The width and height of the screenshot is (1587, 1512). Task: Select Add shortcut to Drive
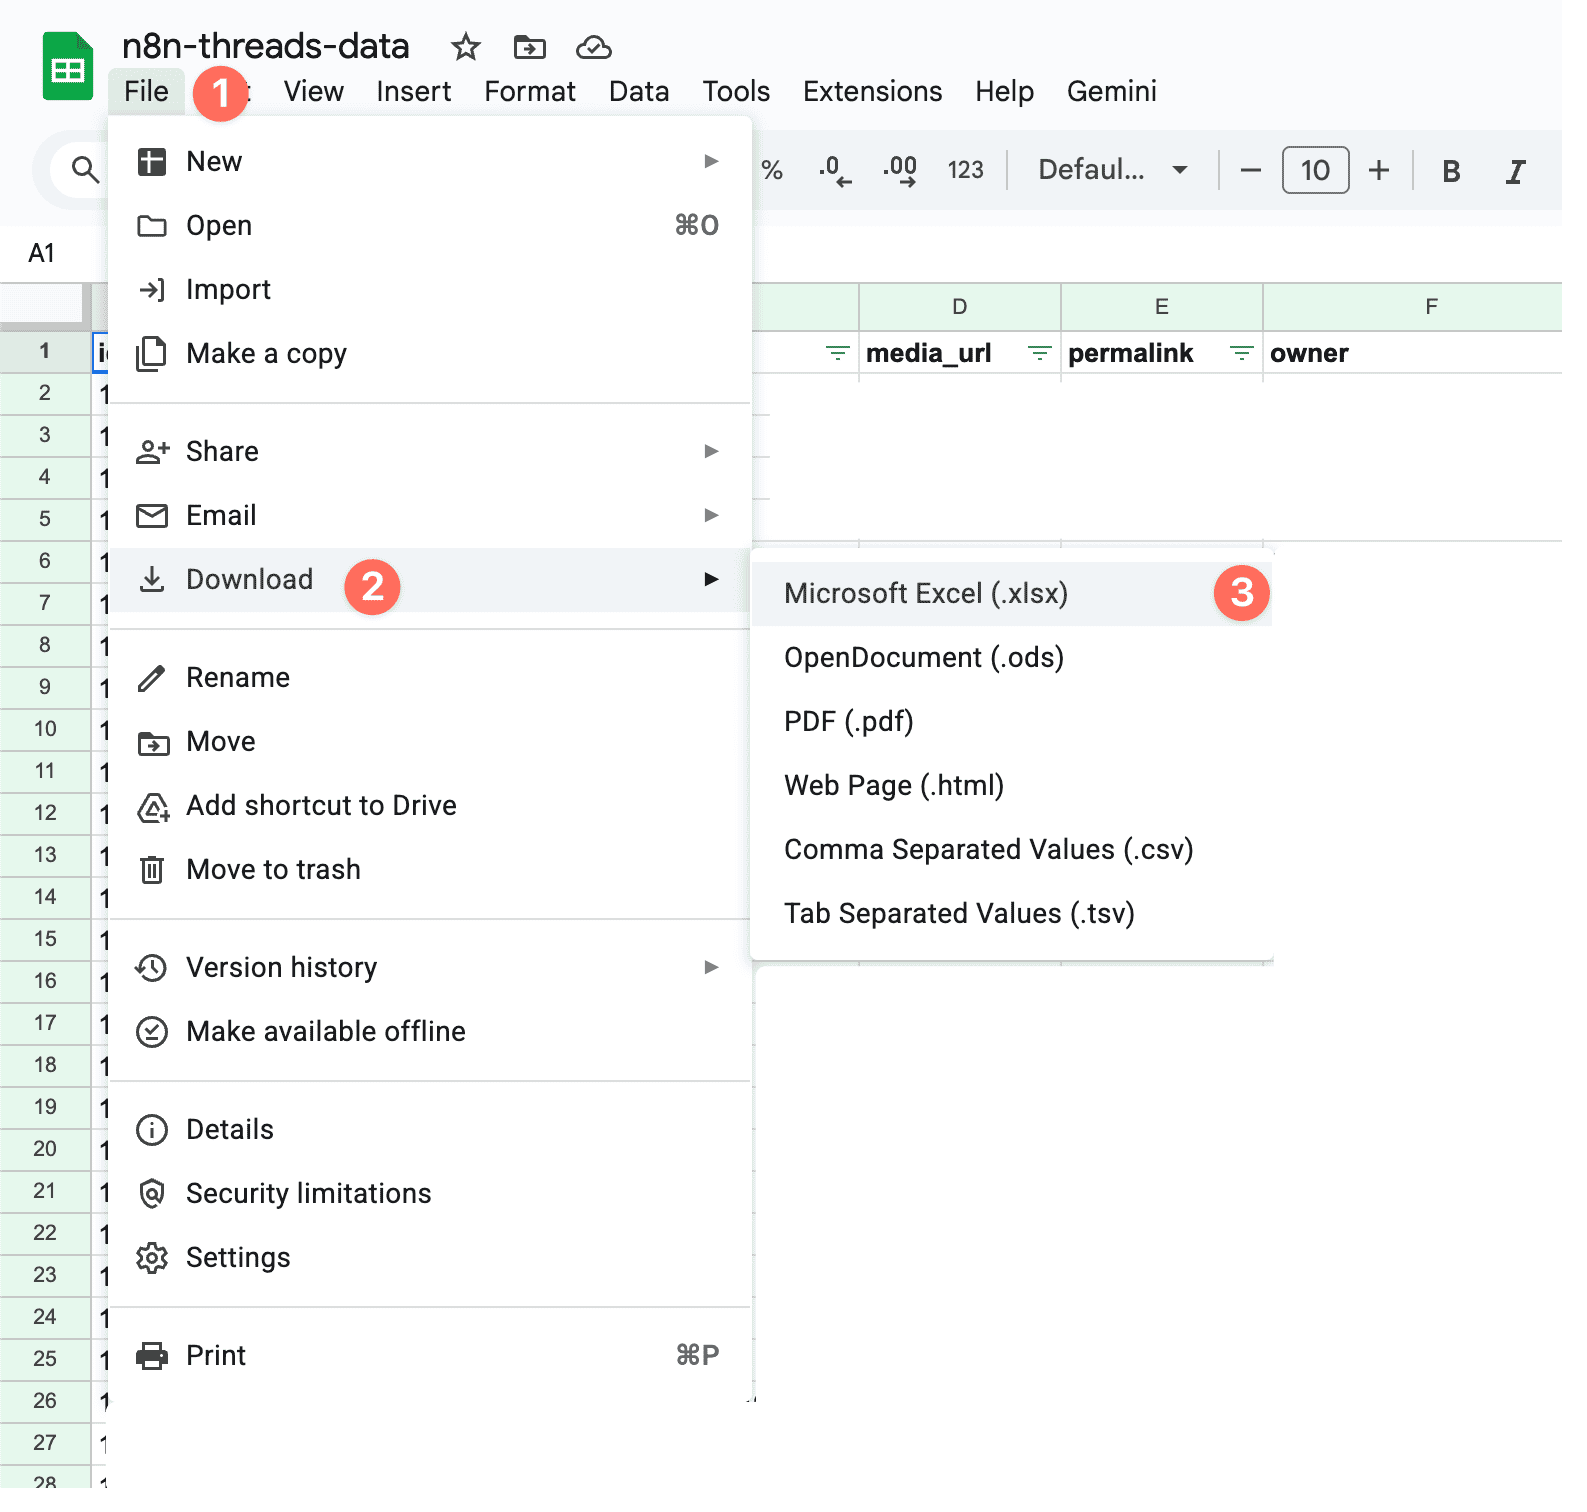click(x=429, y=805)
